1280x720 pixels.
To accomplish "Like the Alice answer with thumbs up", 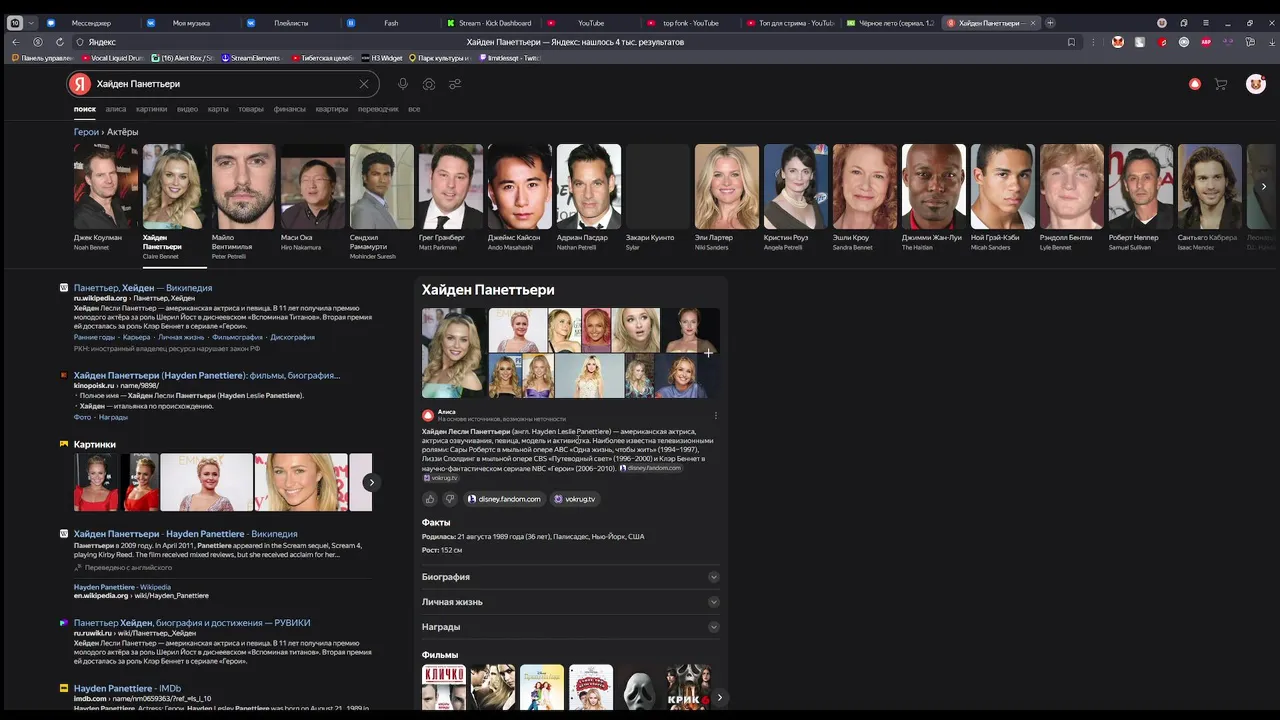I will coord(430,499).
